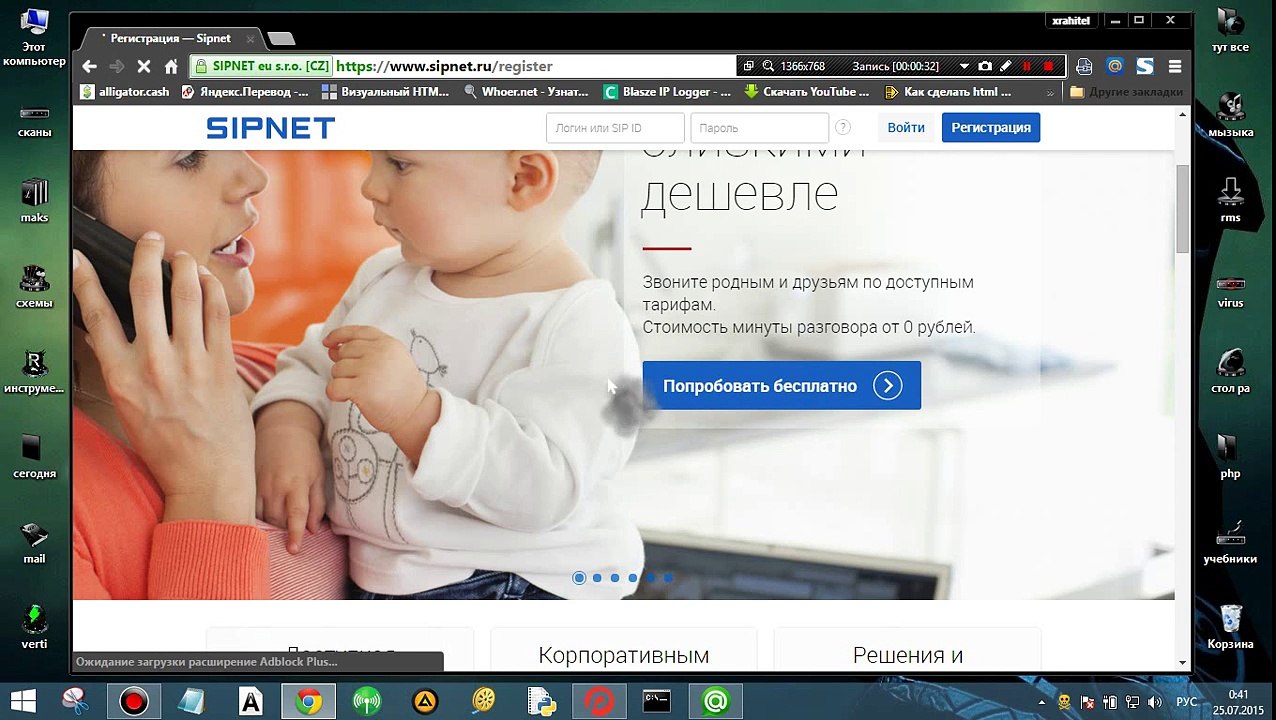Open the Python taskbar icon
Viewport: 1276px width, 720px height.
[x=541, y=701]
